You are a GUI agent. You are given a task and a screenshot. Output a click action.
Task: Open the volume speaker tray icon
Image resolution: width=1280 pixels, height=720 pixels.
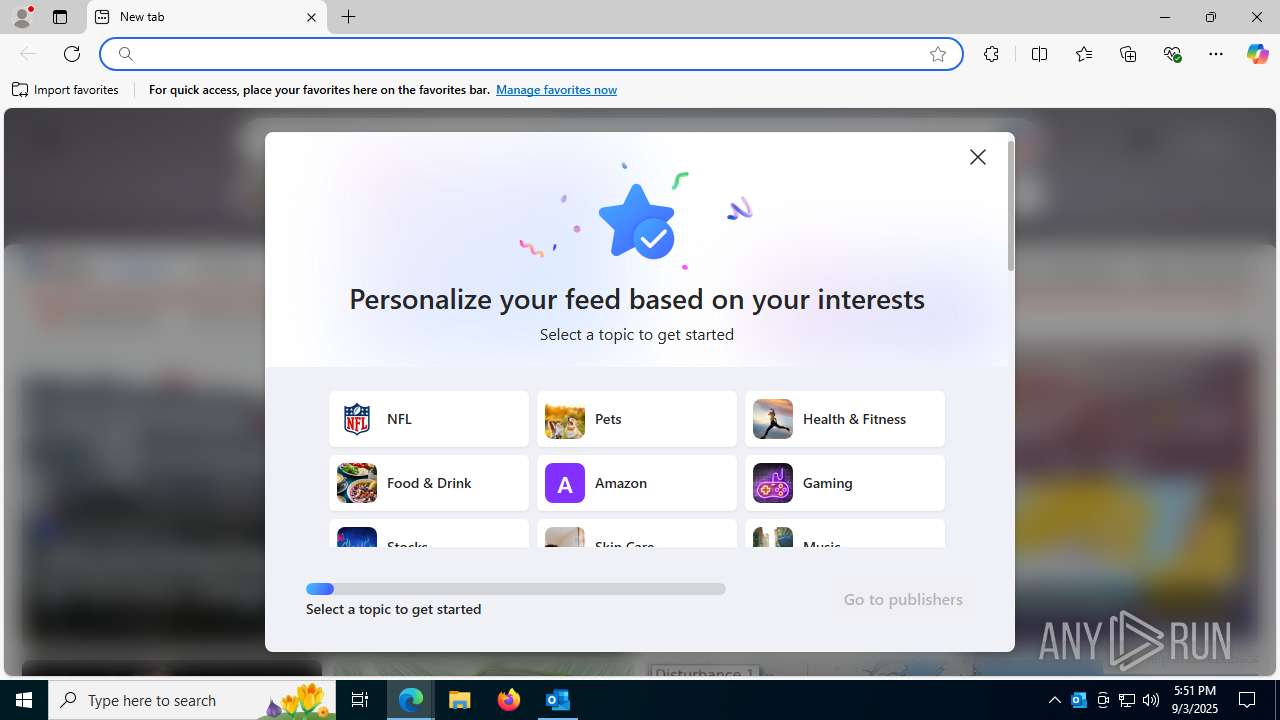point(1151,700)
